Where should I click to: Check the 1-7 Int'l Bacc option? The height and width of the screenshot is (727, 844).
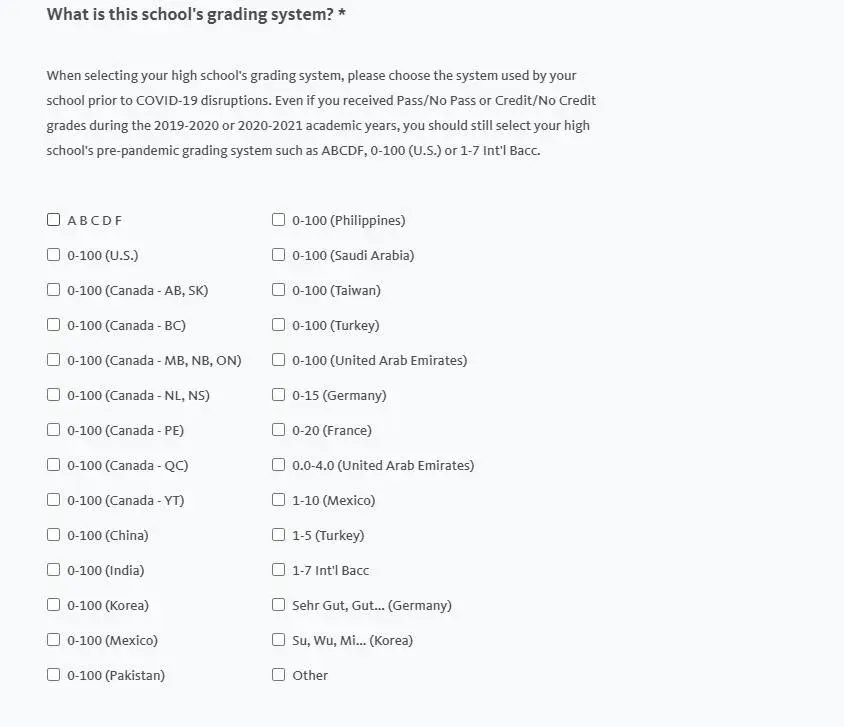[x=279, y=570]
